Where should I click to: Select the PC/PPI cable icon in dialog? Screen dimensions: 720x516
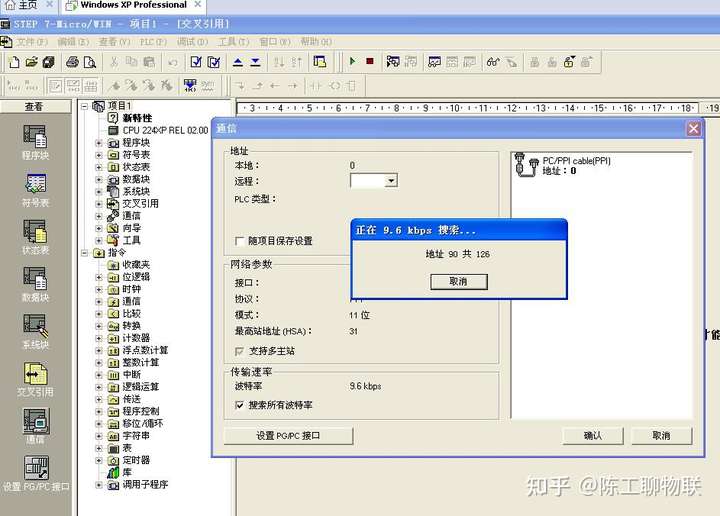526,164
